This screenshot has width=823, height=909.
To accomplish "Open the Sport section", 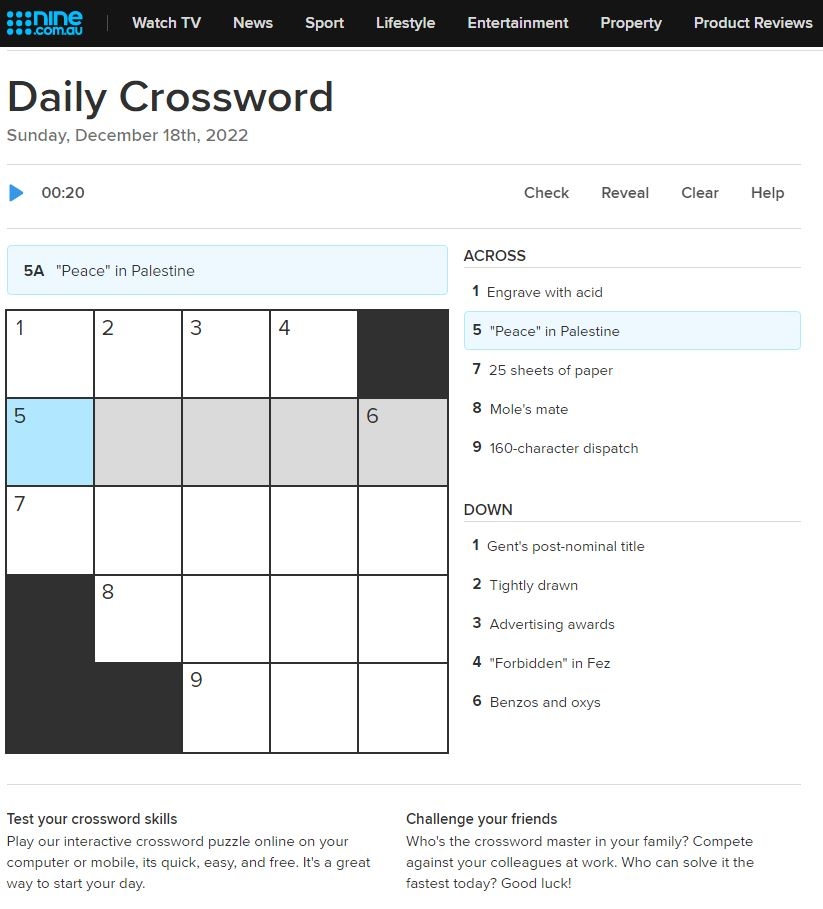I will 324,23.
